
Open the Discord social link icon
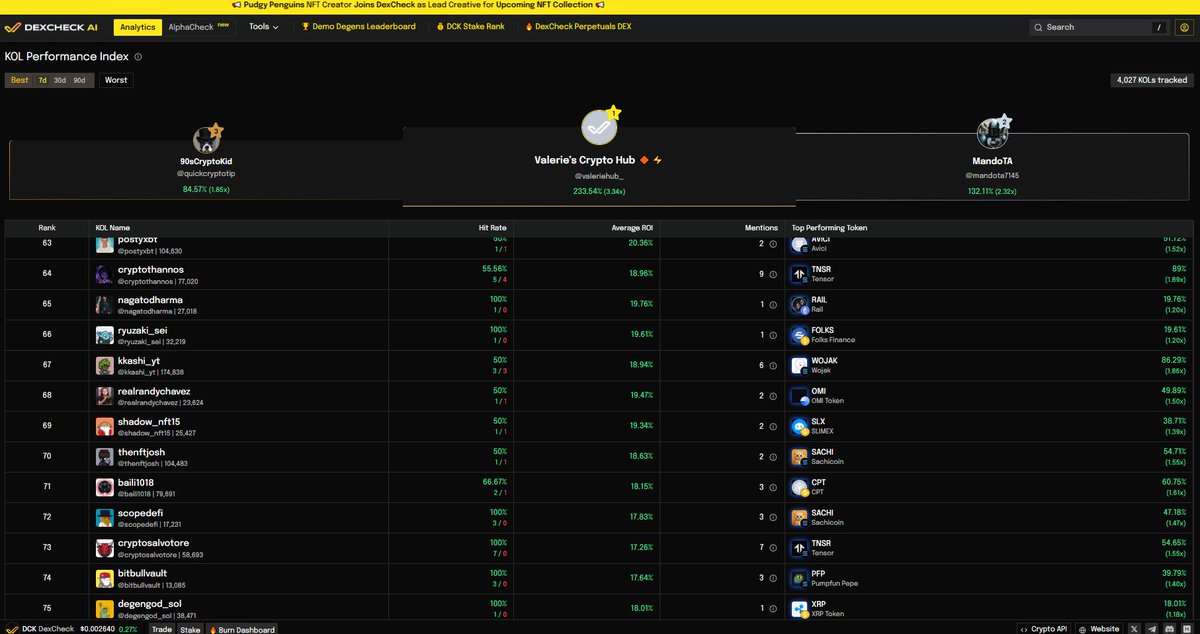[1172, 629]
